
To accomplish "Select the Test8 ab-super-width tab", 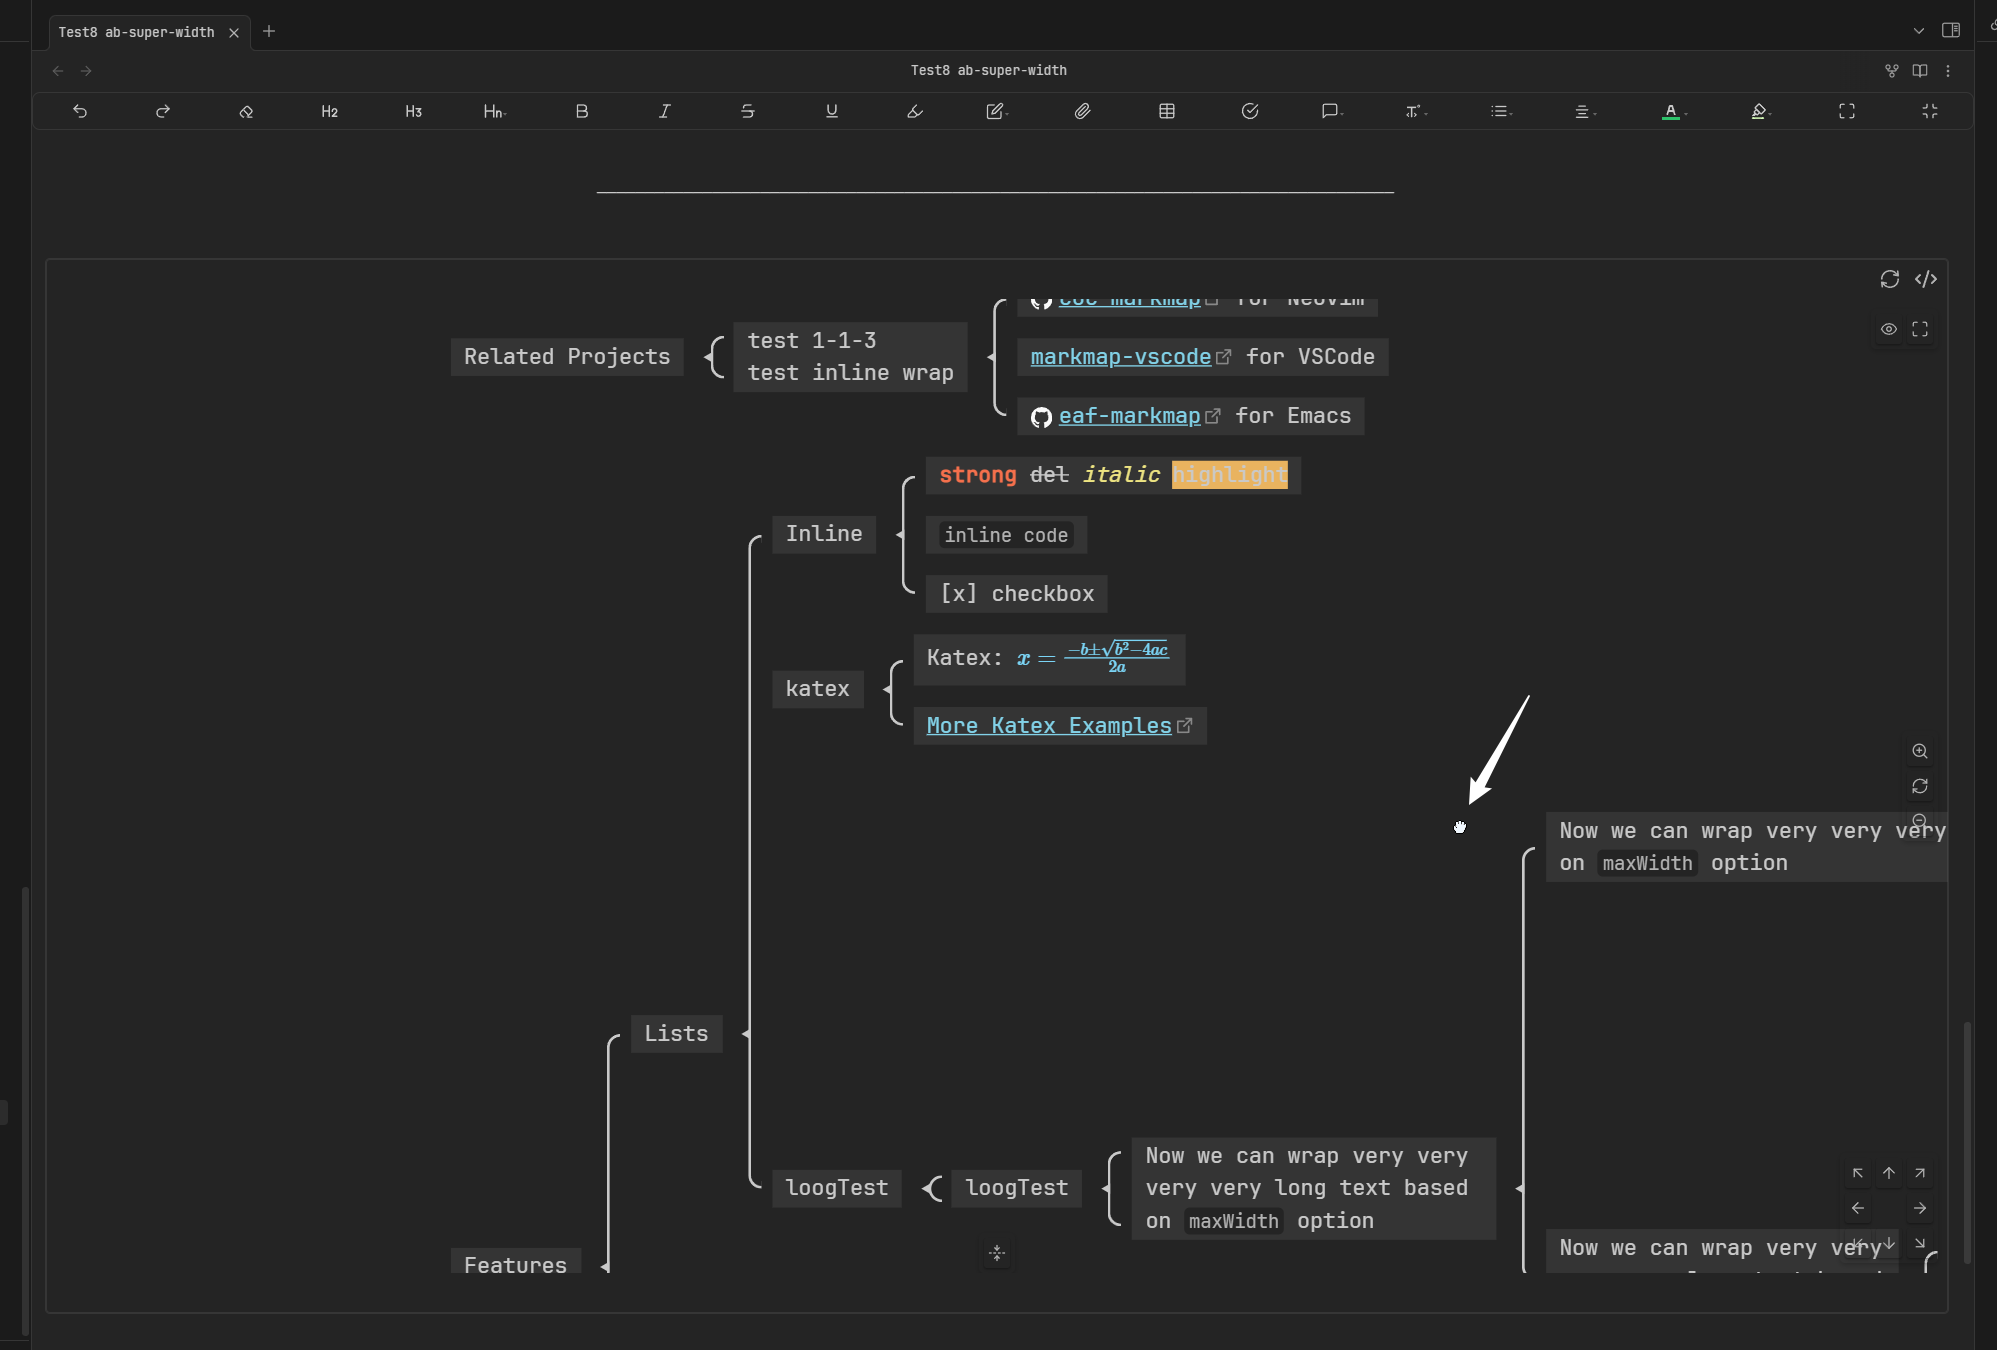I will pos(136,32).
